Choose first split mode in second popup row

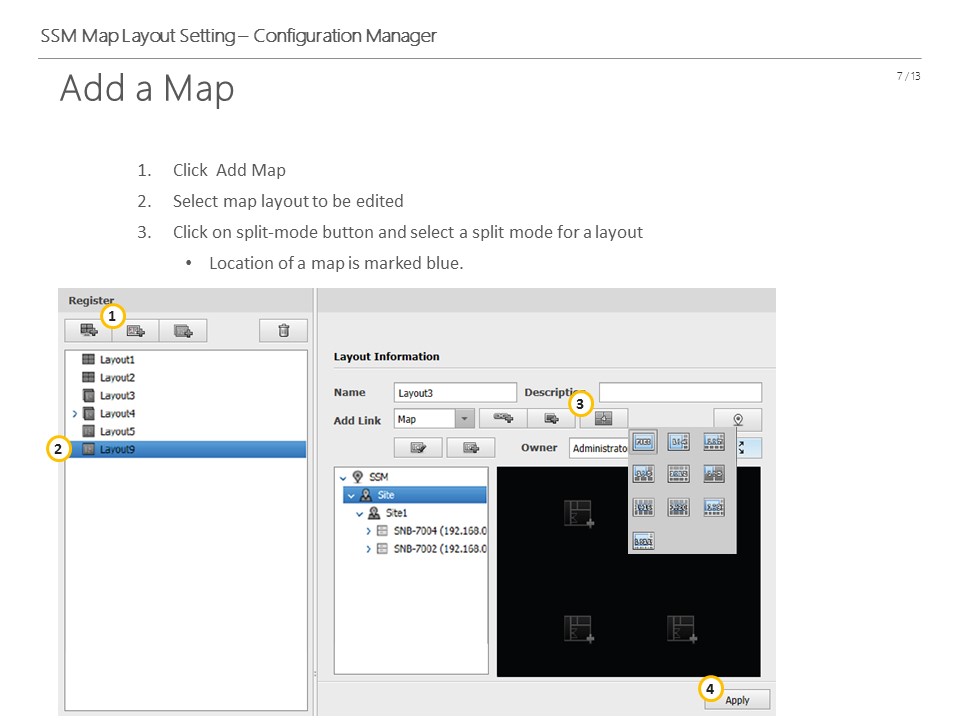pos(643,474)
